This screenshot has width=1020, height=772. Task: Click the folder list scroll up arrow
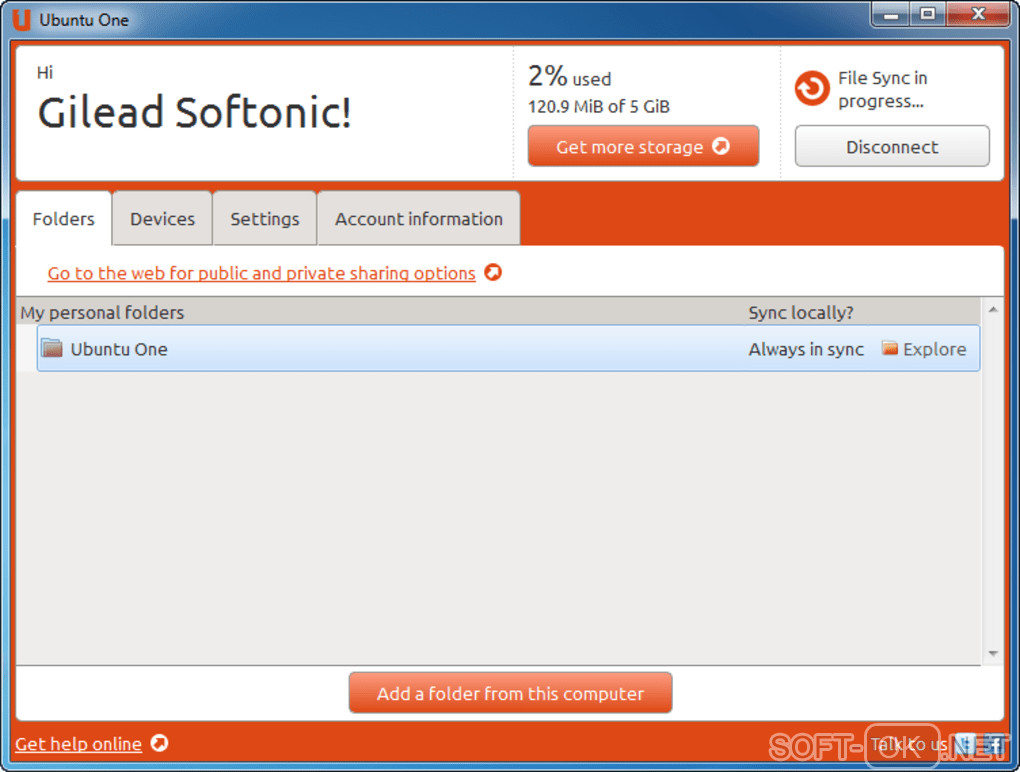click(993, 310)
